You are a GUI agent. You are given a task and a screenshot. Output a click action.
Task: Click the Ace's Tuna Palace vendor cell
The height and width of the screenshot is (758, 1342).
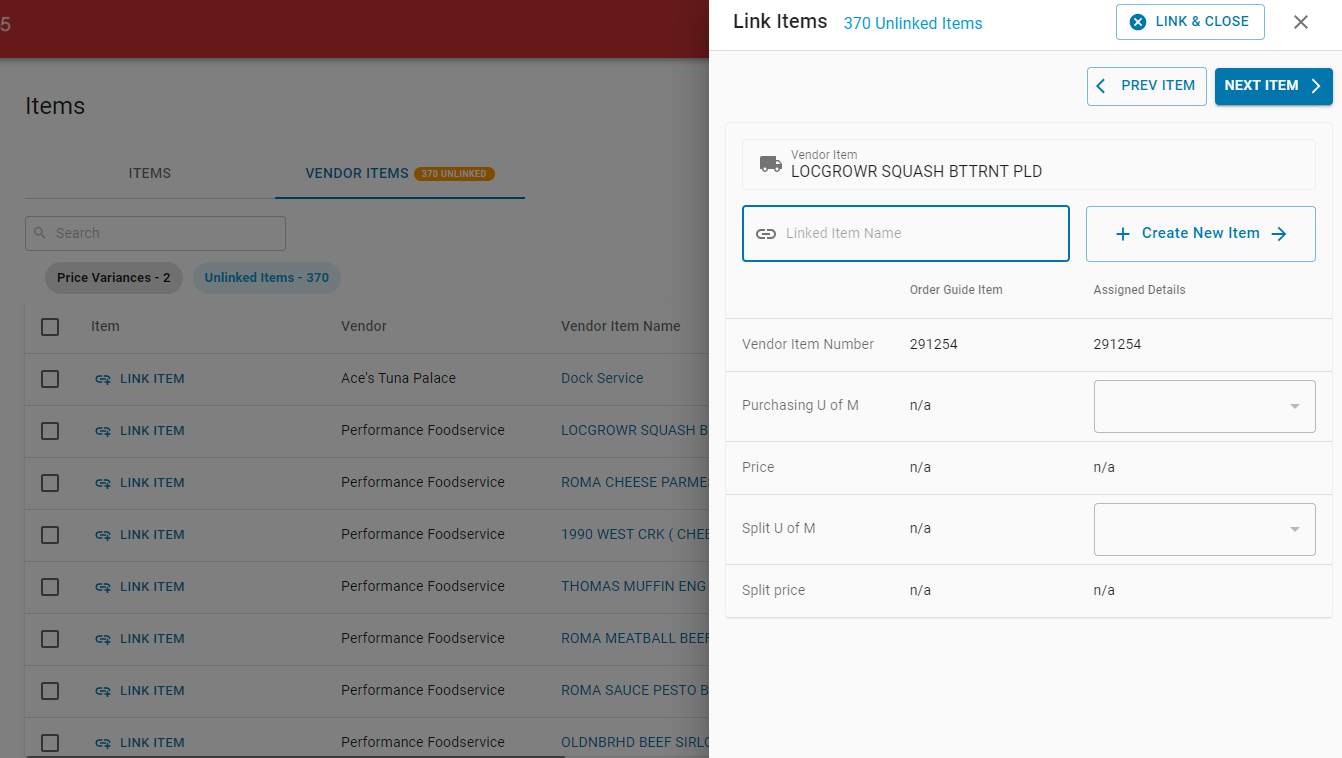[398, 379]
